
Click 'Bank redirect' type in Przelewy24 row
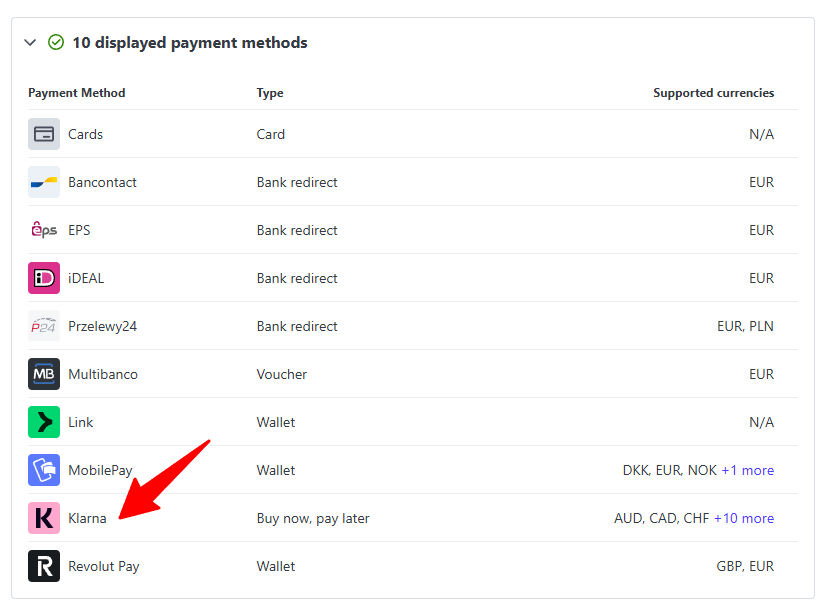297,326
